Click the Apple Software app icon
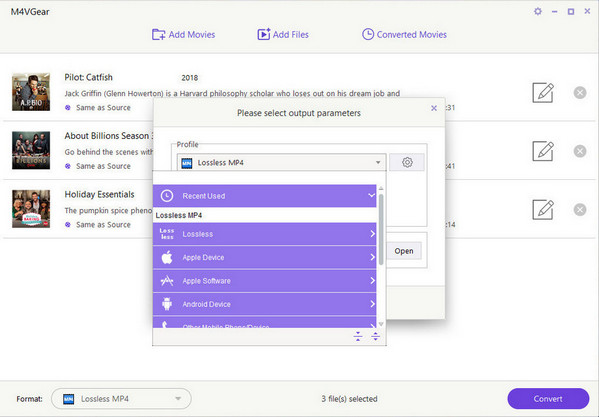599x417 pixels. coord(167,281)
